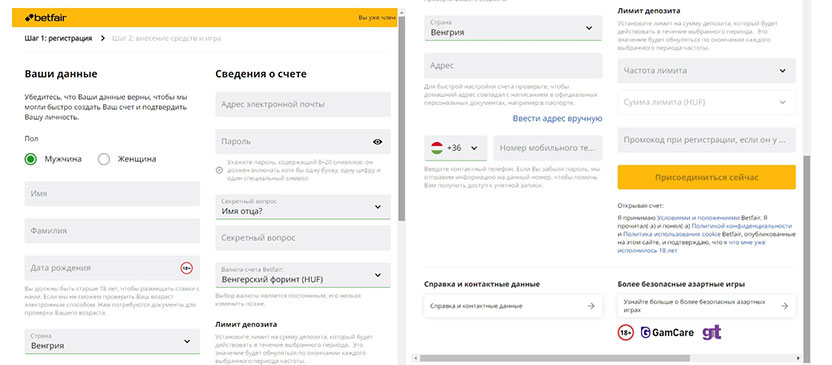Screen dimensions: 832x365
Task: Select the Женщина radio button
Action: [104, 159]
